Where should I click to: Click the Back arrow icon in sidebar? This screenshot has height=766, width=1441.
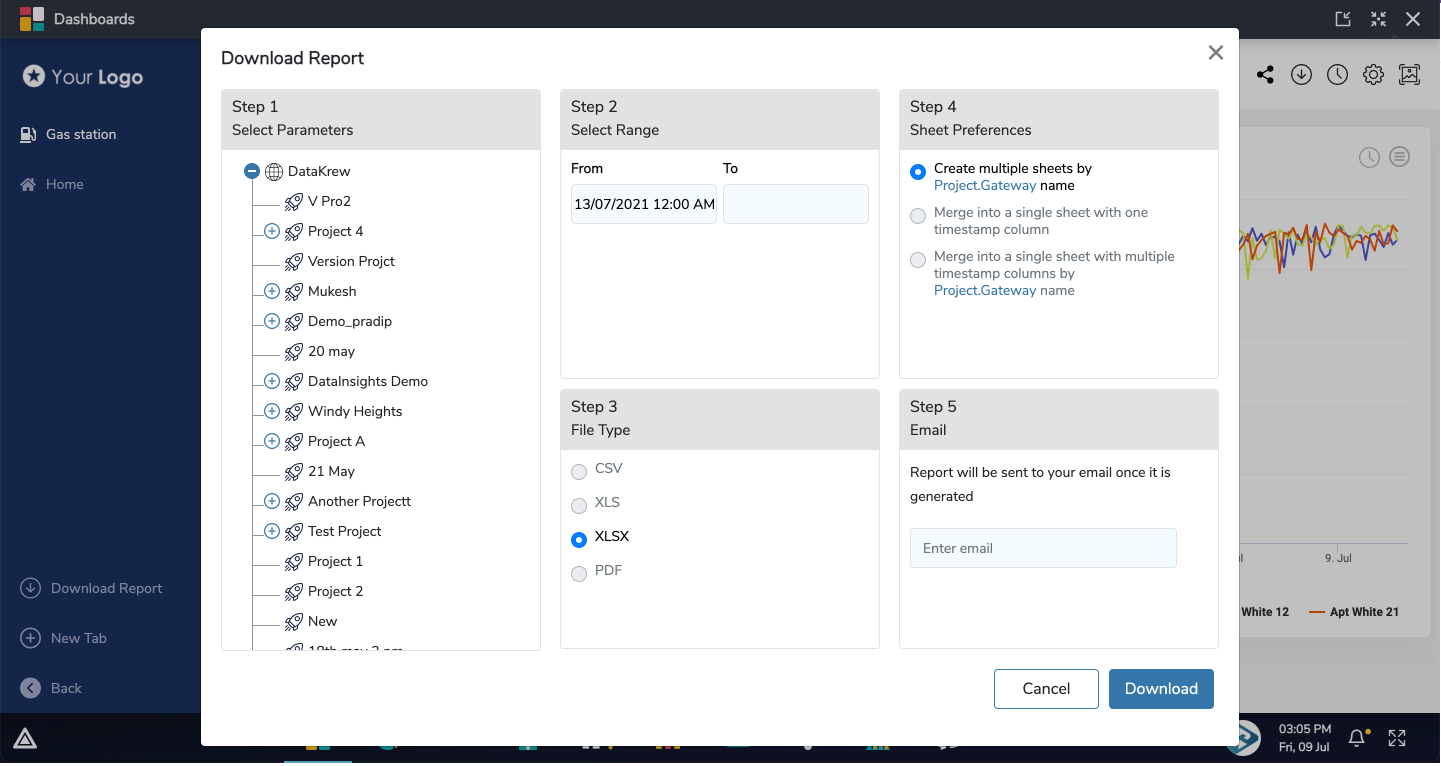coord(31,687)
